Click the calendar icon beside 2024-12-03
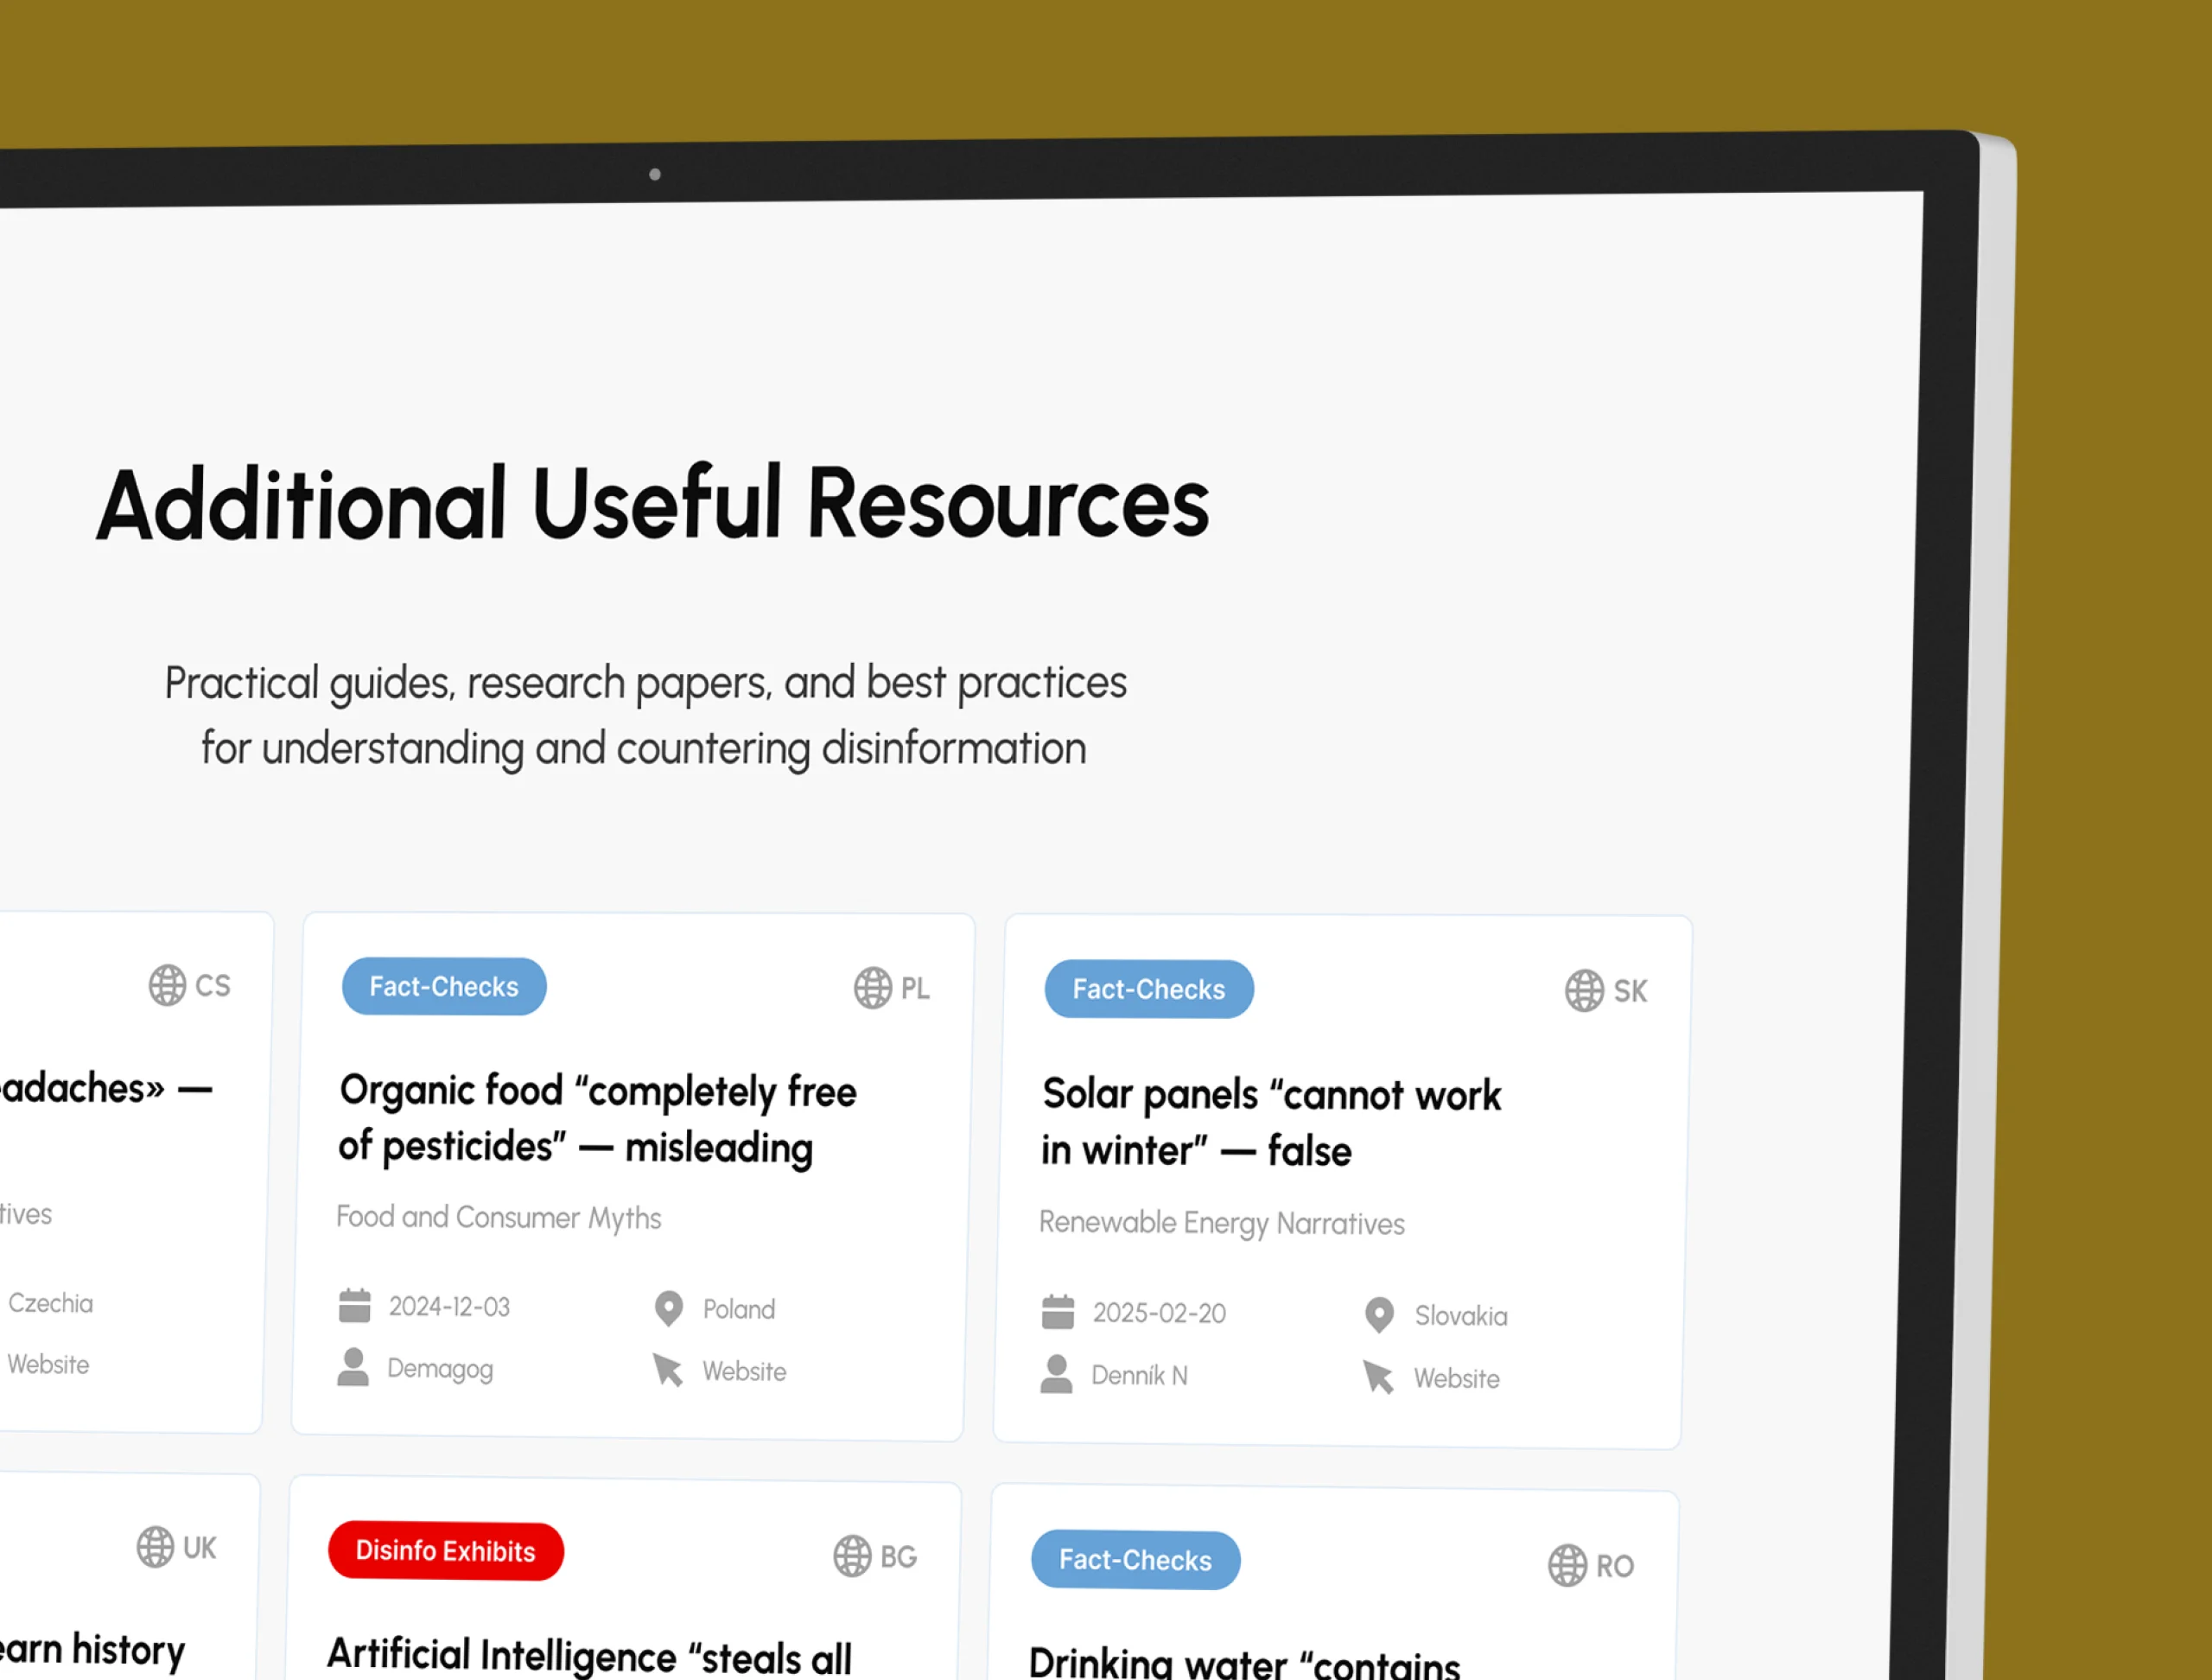2212x1680 pixels. tap(355, 1305)
